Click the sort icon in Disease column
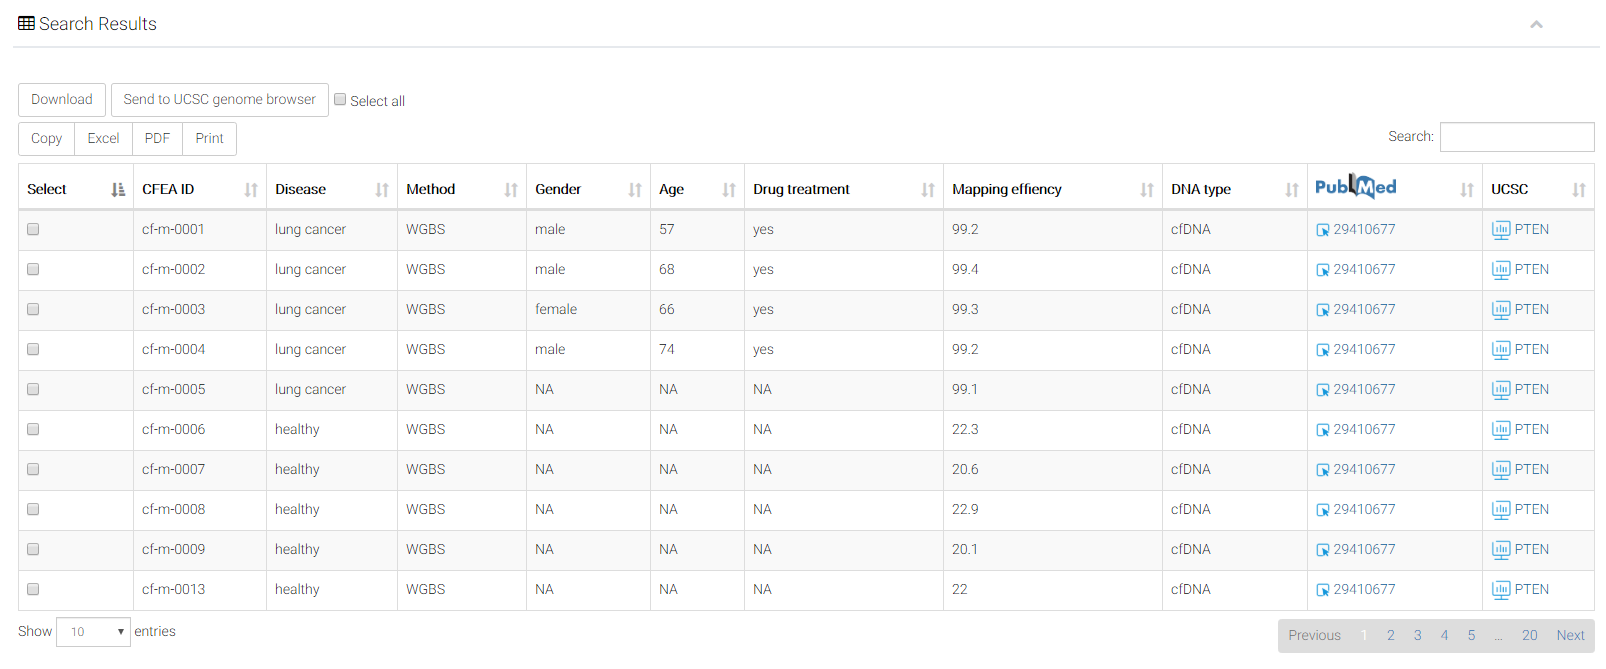 (x=382, y=190)
